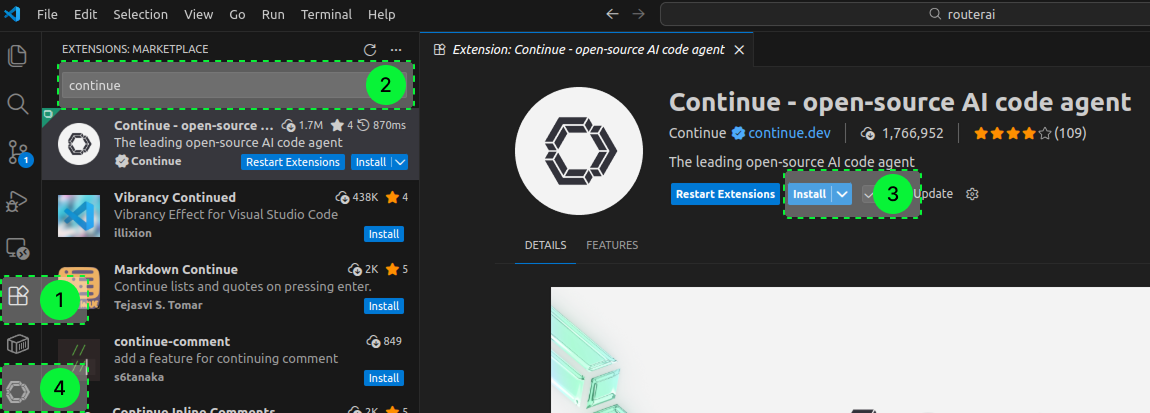The height and width of the screenshot is (413, 1150).
Task: Click the Vibrancy Continued extension icon
Action: [78, 216]
